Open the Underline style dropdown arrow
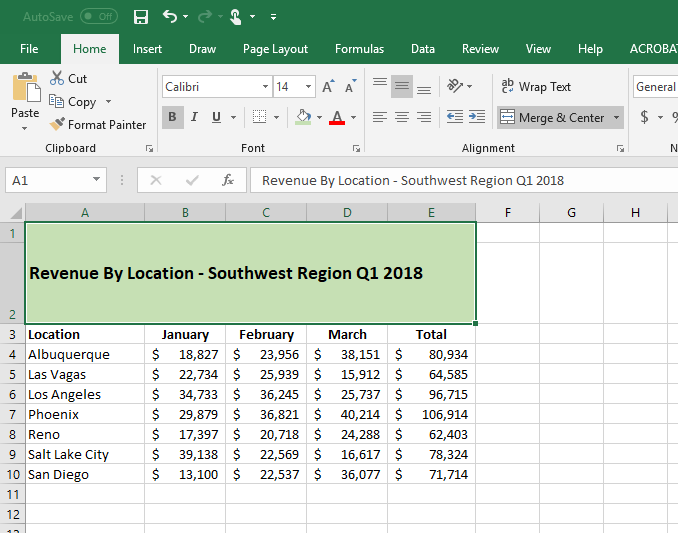Viewport: 678px width, 533px height. (x=233, y=117)
